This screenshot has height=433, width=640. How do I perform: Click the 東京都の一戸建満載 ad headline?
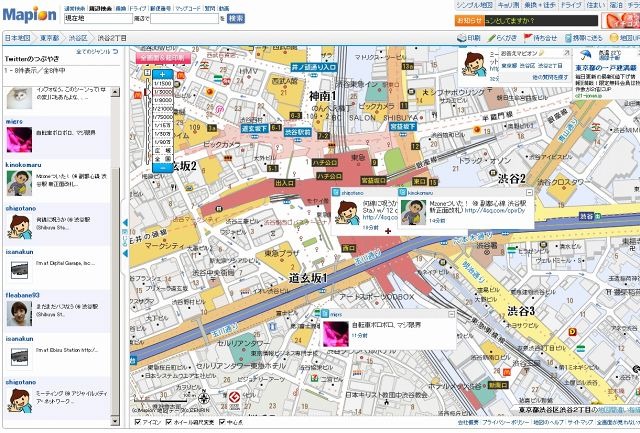(606, 68)
